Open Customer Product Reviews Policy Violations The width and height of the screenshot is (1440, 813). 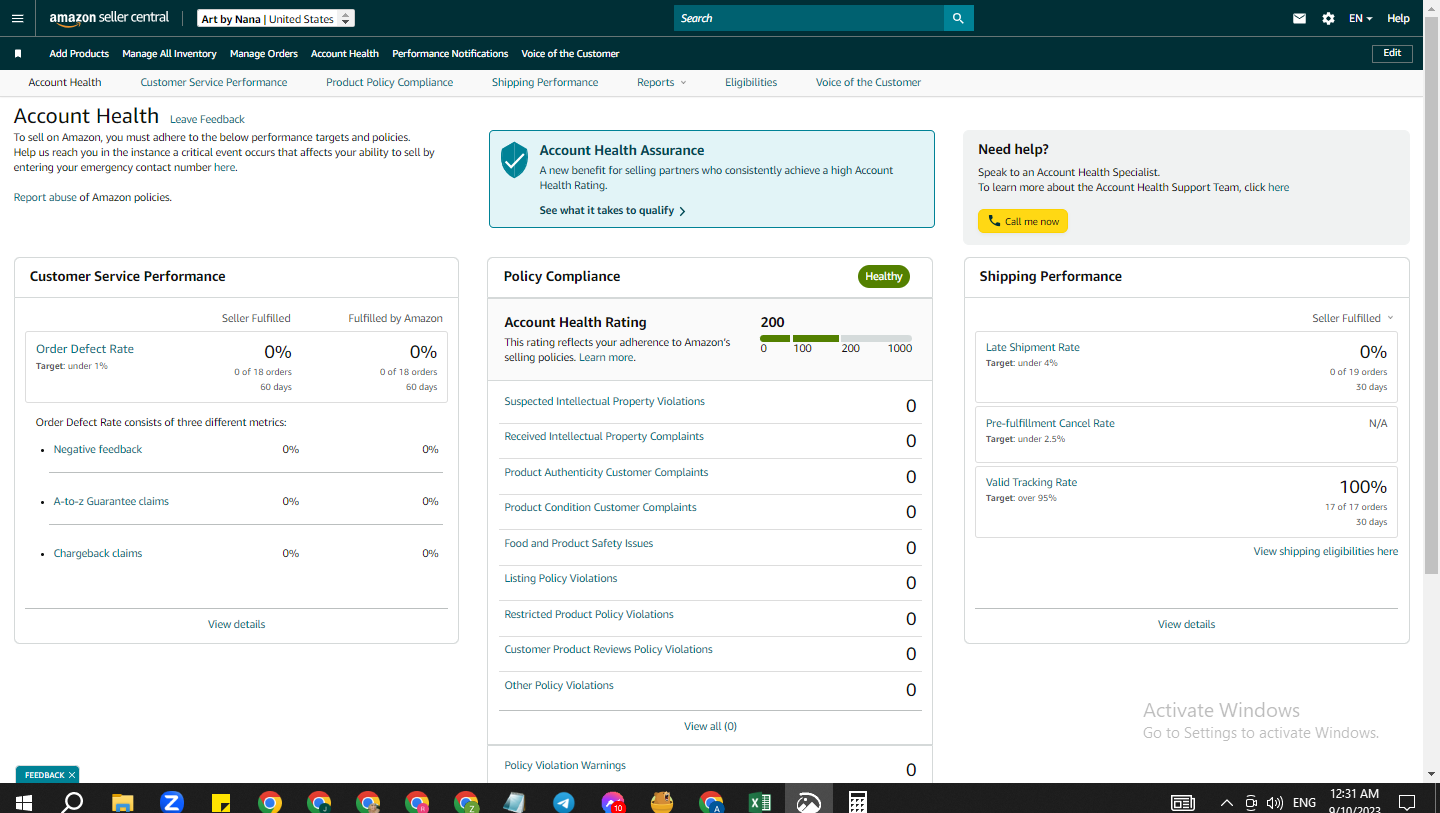click(608, 650)
